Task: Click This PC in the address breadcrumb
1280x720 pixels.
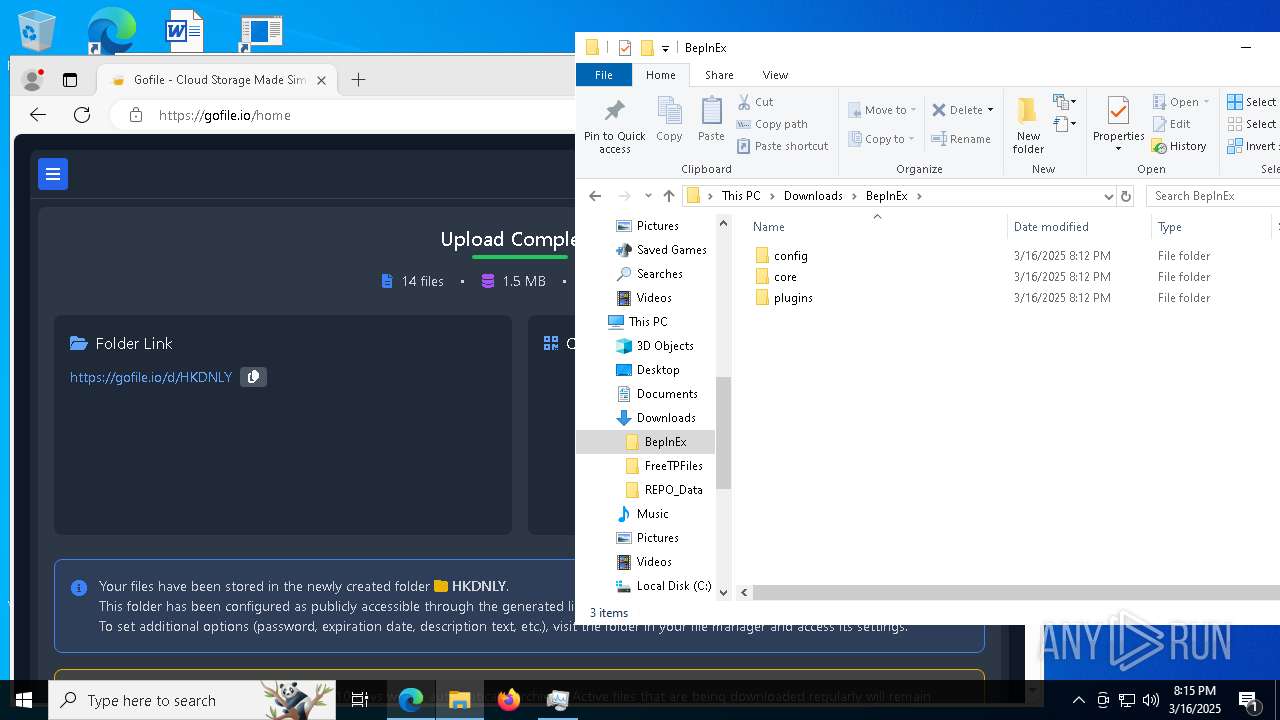Action: [741, 196]
